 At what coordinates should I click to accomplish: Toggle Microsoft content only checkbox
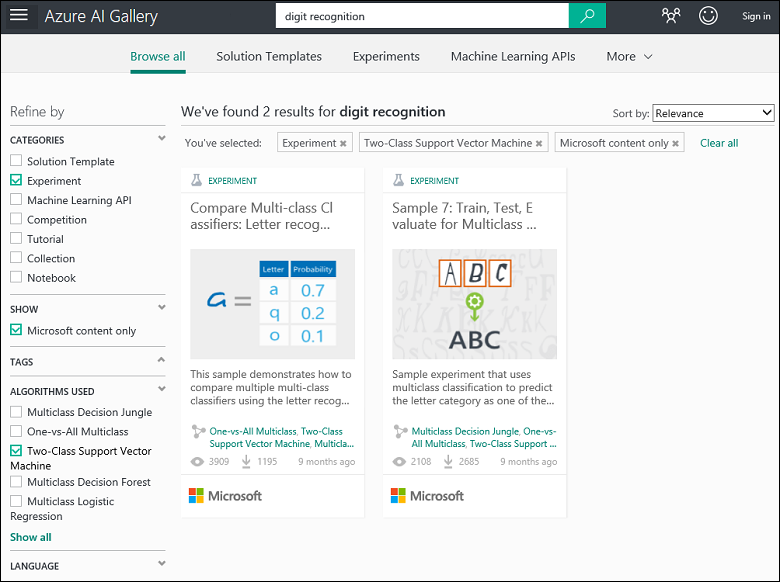point(16,331)
